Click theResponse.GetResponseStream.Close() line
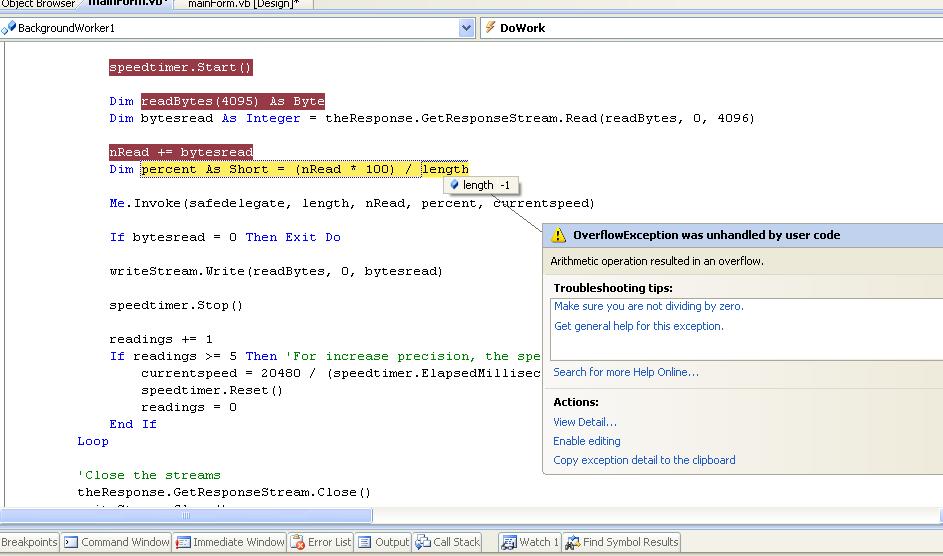943x556 pixels. (x=224, y=492)
